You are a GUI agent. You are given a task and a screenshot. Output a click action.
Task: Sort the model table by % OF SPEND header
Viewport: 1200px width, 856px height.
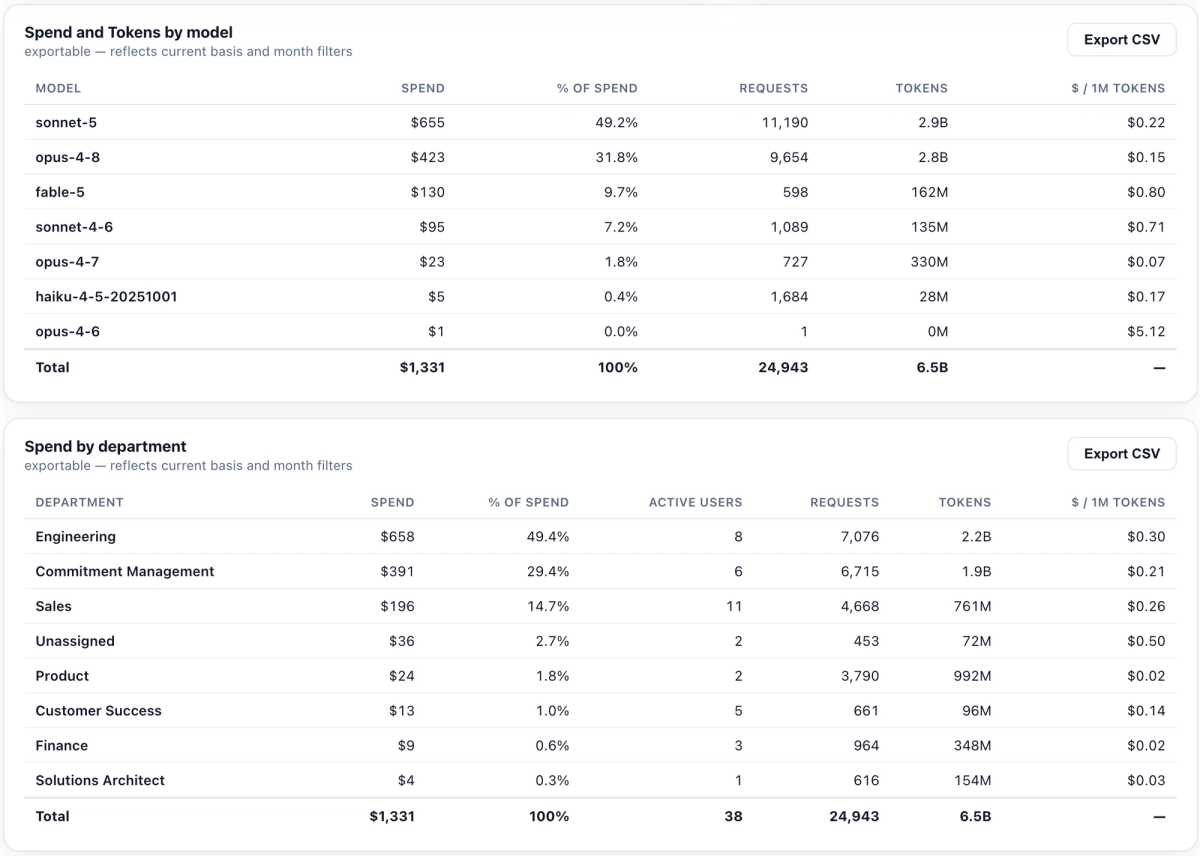click(x=597, y=88)
